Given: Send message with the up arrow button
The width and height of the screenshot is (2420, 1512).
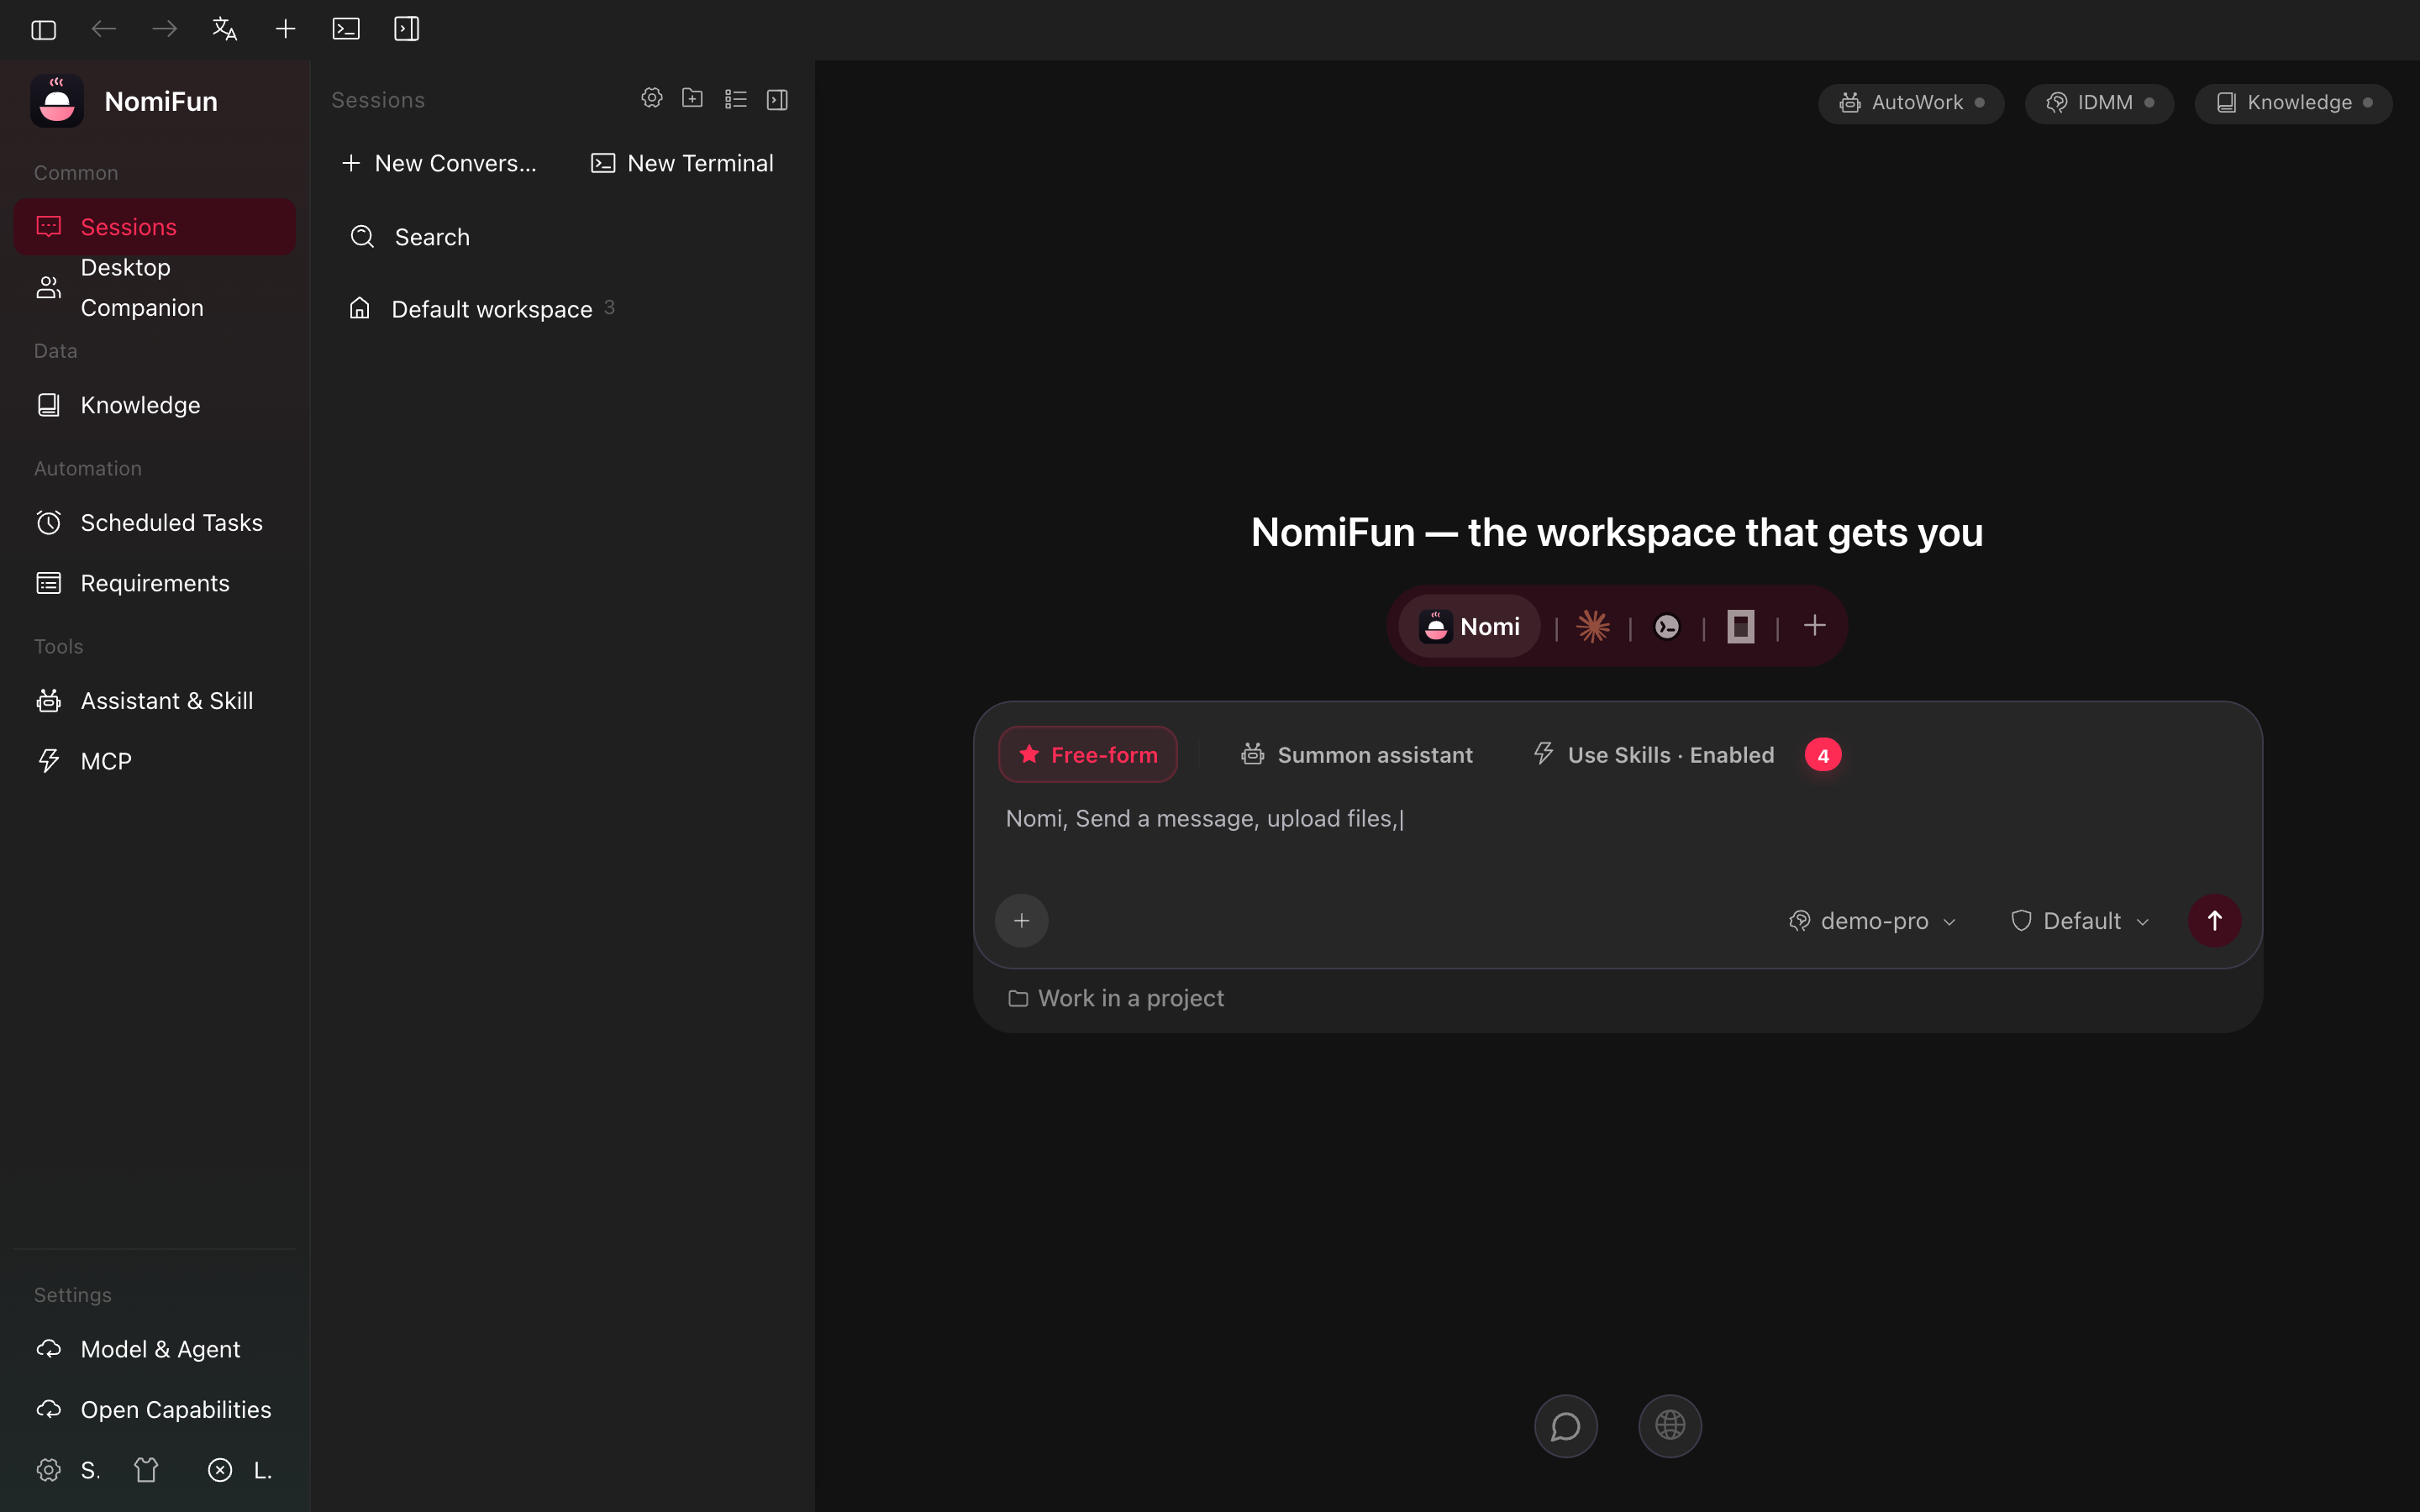Looking at the screenshot, I should tap(2215, 920).
